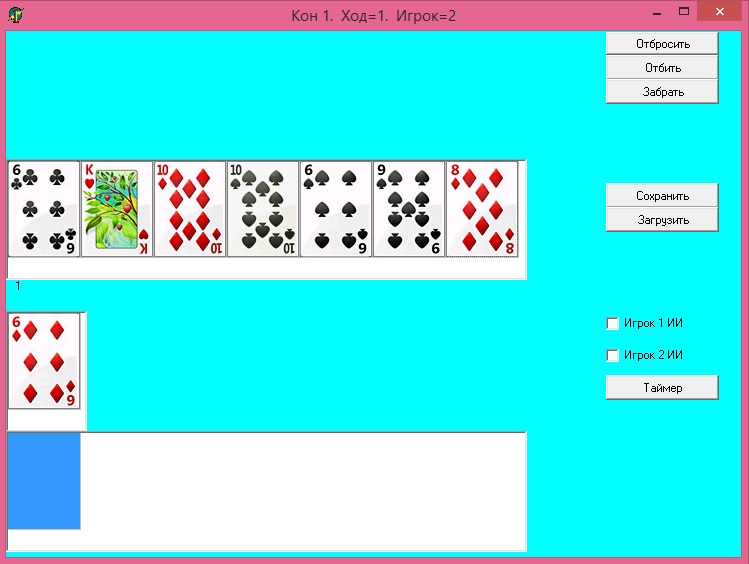Select the eight of diamonds card
The height and width of the screenshot is (564, 749).
coord(482,209)
